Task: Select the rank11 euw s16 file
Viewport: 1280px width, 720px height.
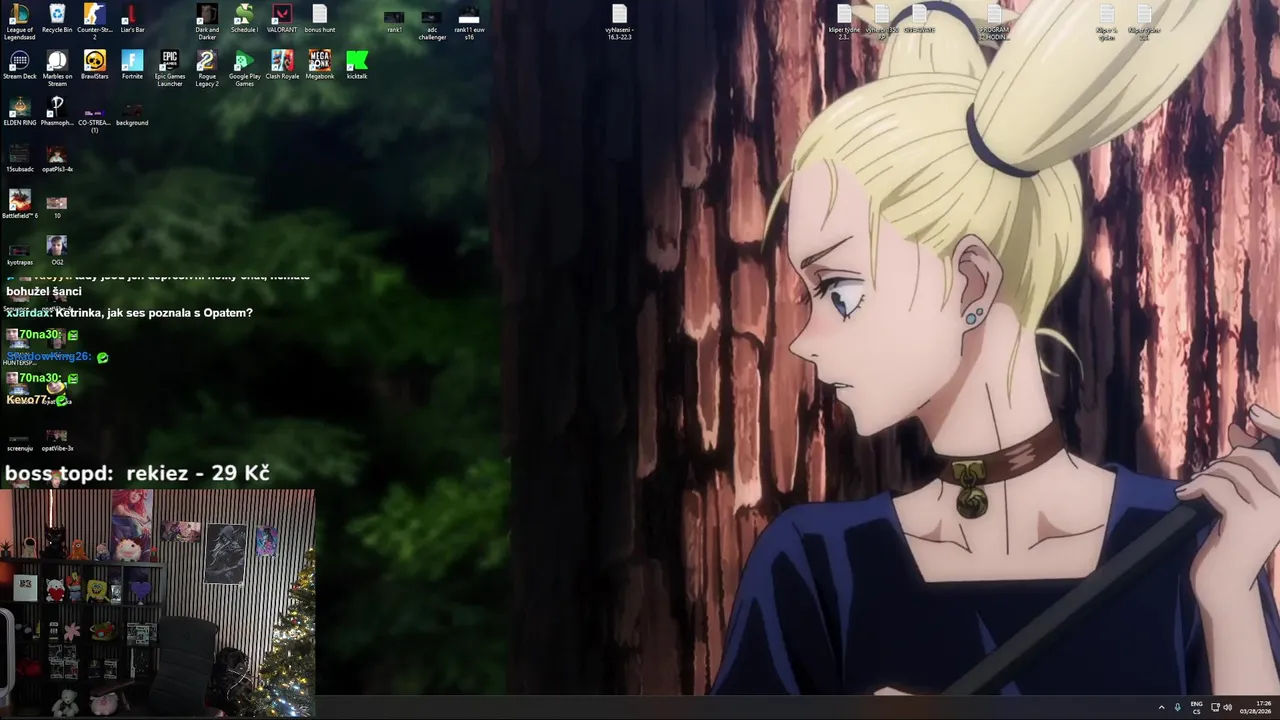Action: (469, 22)
